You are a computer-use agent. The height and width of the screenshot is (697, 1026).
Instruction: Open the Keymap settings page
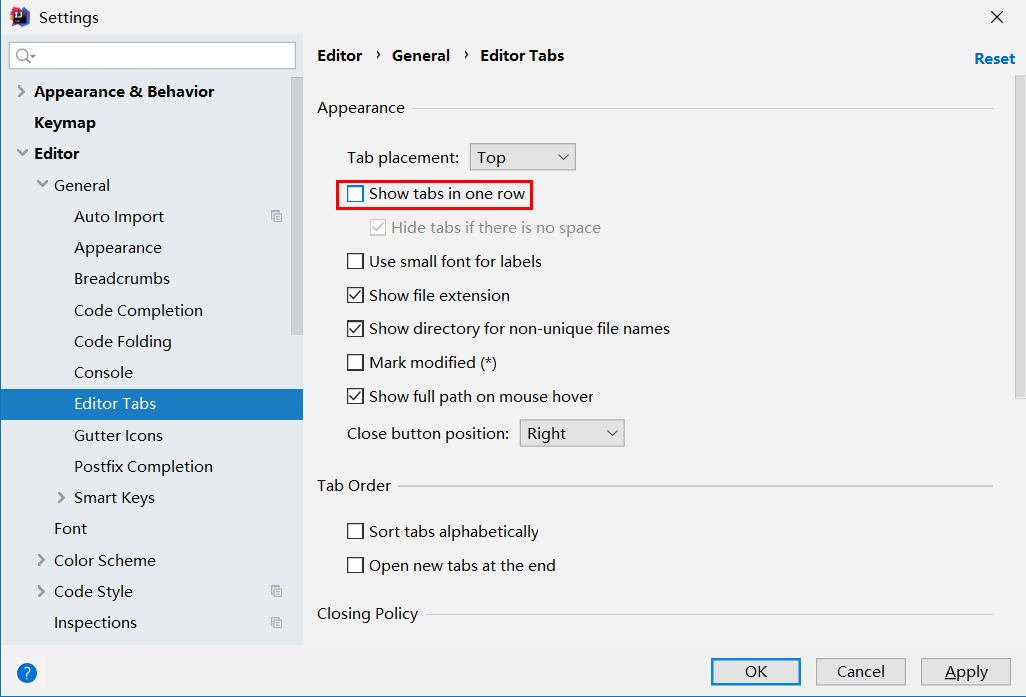click(x=65, y=123)
